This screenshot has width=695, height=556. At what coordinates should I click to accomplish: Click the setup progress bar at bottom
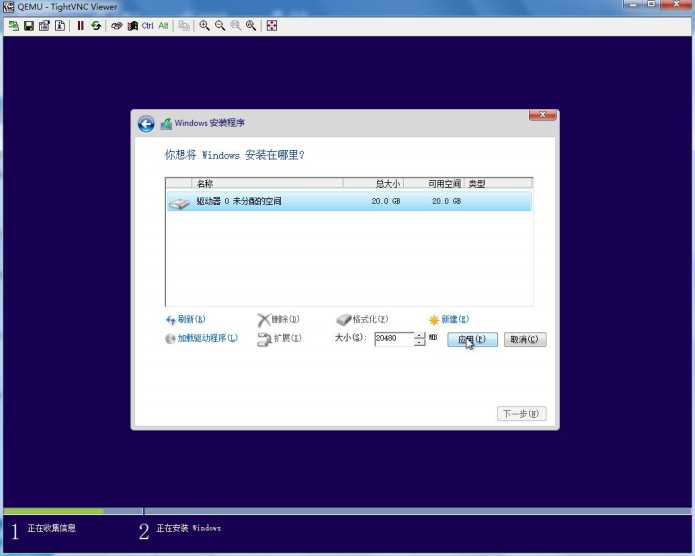coord(347,511)
